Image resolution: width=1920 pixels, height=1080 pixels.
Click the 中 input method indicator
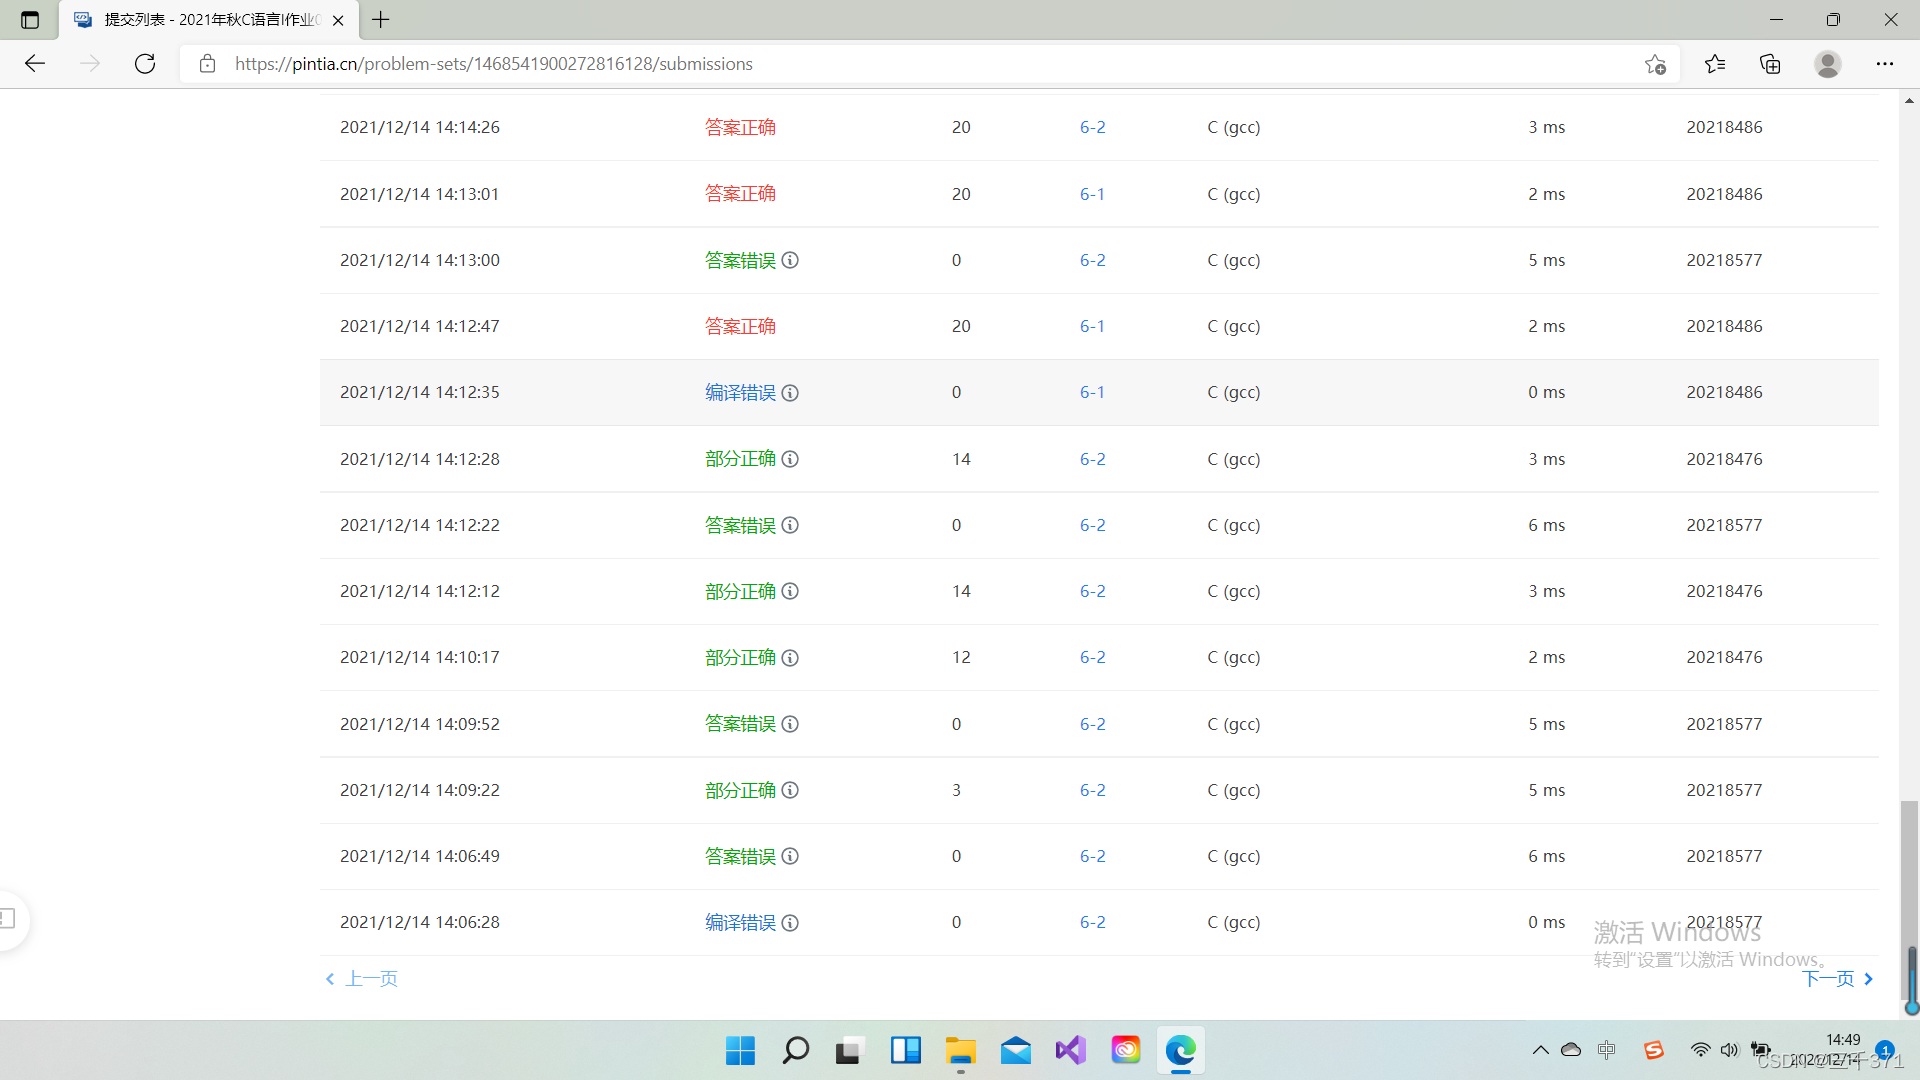coord(1607,1050)
